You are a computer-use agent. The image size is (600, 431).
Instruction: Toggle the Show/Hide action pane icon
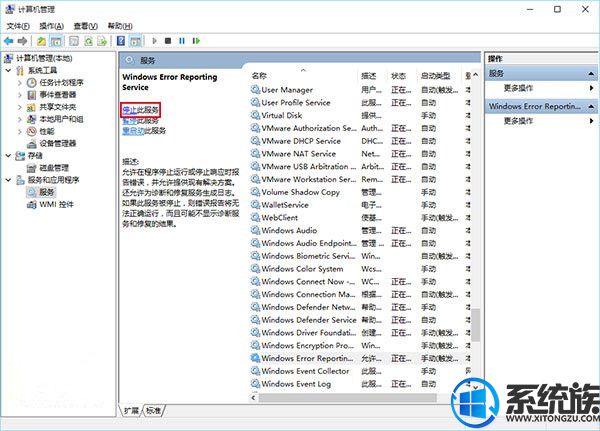point(135,41)
